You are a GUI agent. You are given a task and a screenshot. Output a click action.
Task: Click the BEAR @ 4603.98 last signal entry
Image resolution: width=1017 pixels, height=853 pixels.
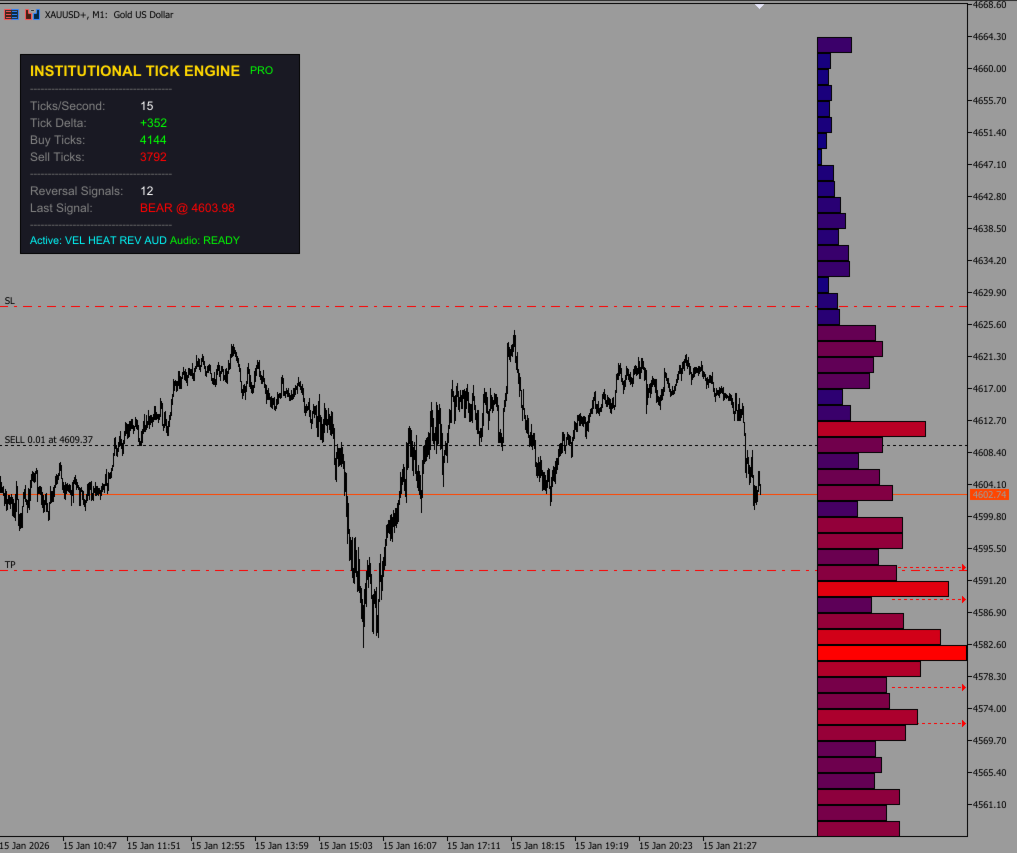tap(188, 208)
